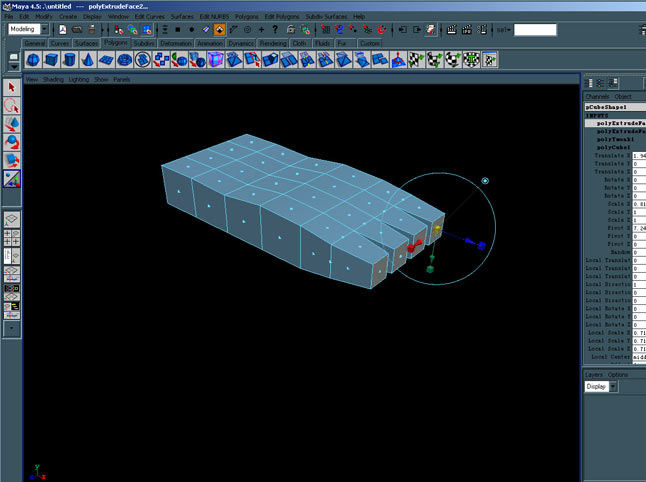646x482 pixels.
Task: Switch to single perspective view layout
Action: pos(12,219)
